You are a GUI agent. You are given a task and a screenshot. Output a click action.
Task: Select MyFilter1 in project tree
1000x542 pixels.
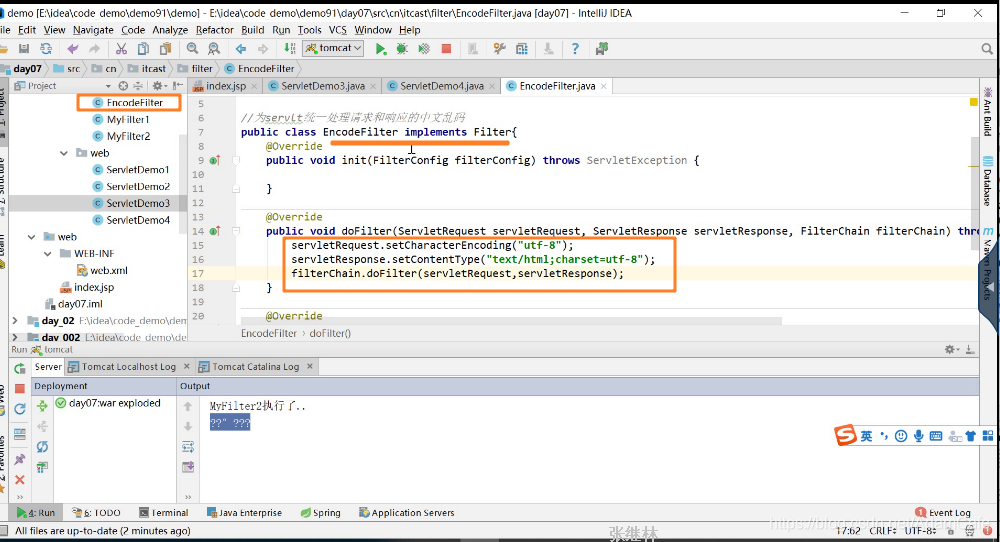point(121,119)
